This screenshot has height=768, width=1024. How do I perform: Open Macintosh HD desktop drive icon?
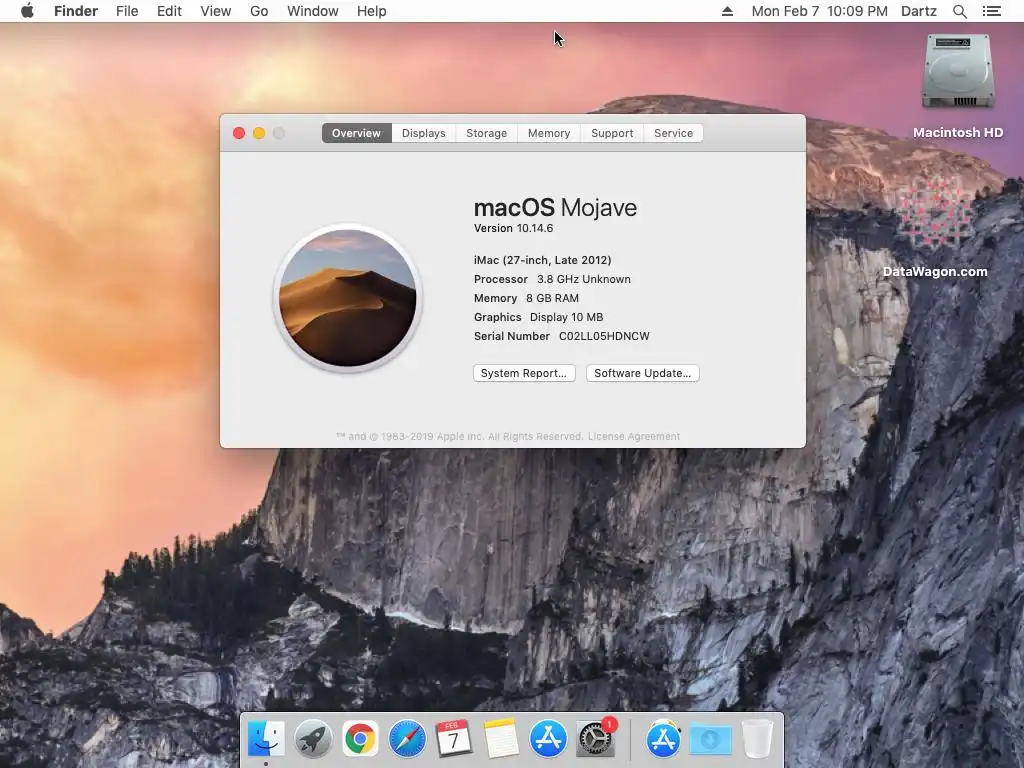958,72
